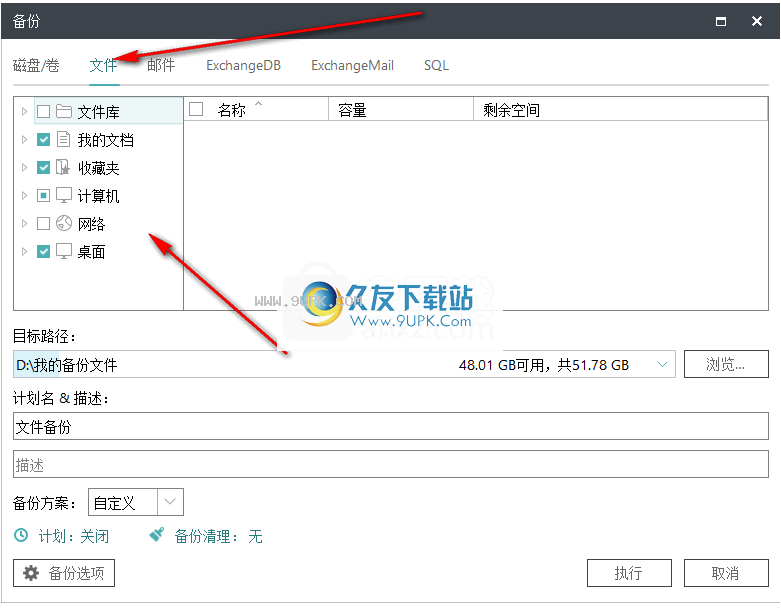Check the 文件库 checkbox

43,112
